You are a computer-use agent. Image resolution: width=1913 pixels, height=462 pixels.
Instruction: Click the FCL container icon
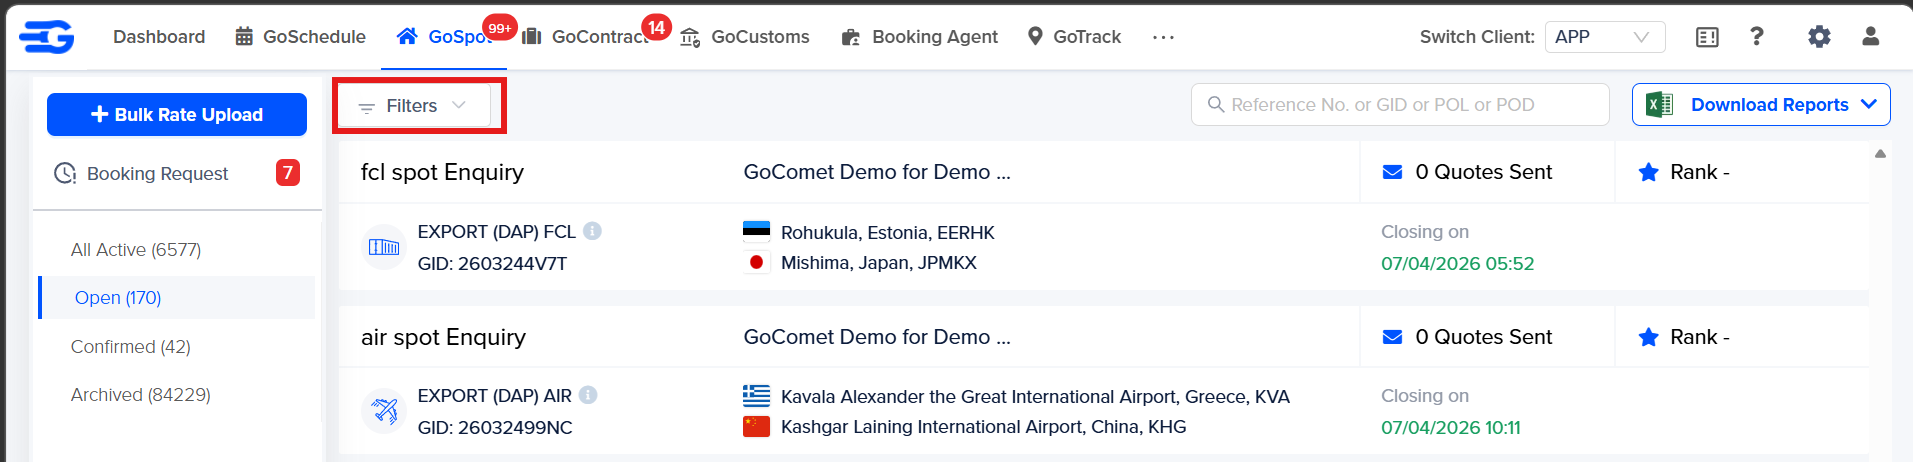point(384,247)
